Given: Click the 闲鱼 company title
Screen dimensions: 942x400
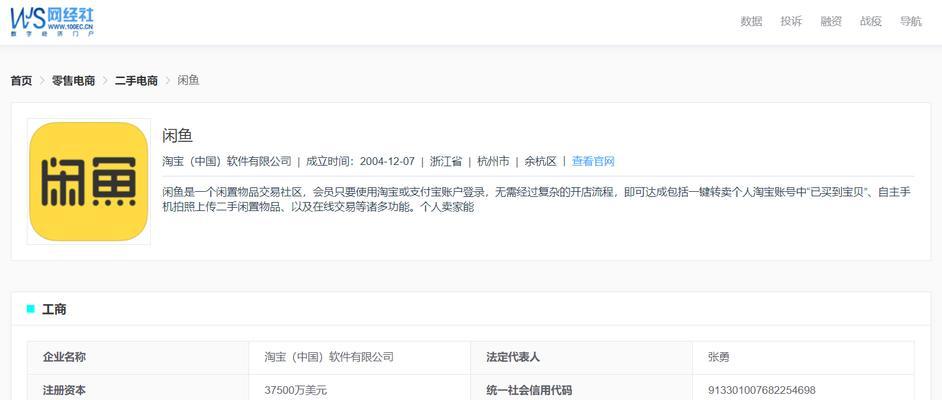Looking at the screenshot, I should coord(178,136).
